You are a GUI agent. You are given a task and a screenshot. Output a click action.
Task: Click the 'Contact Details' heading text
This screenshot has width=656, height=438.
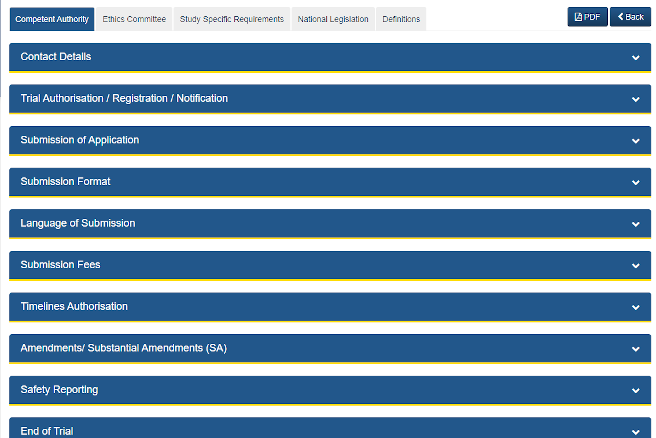tap(56, 56)
